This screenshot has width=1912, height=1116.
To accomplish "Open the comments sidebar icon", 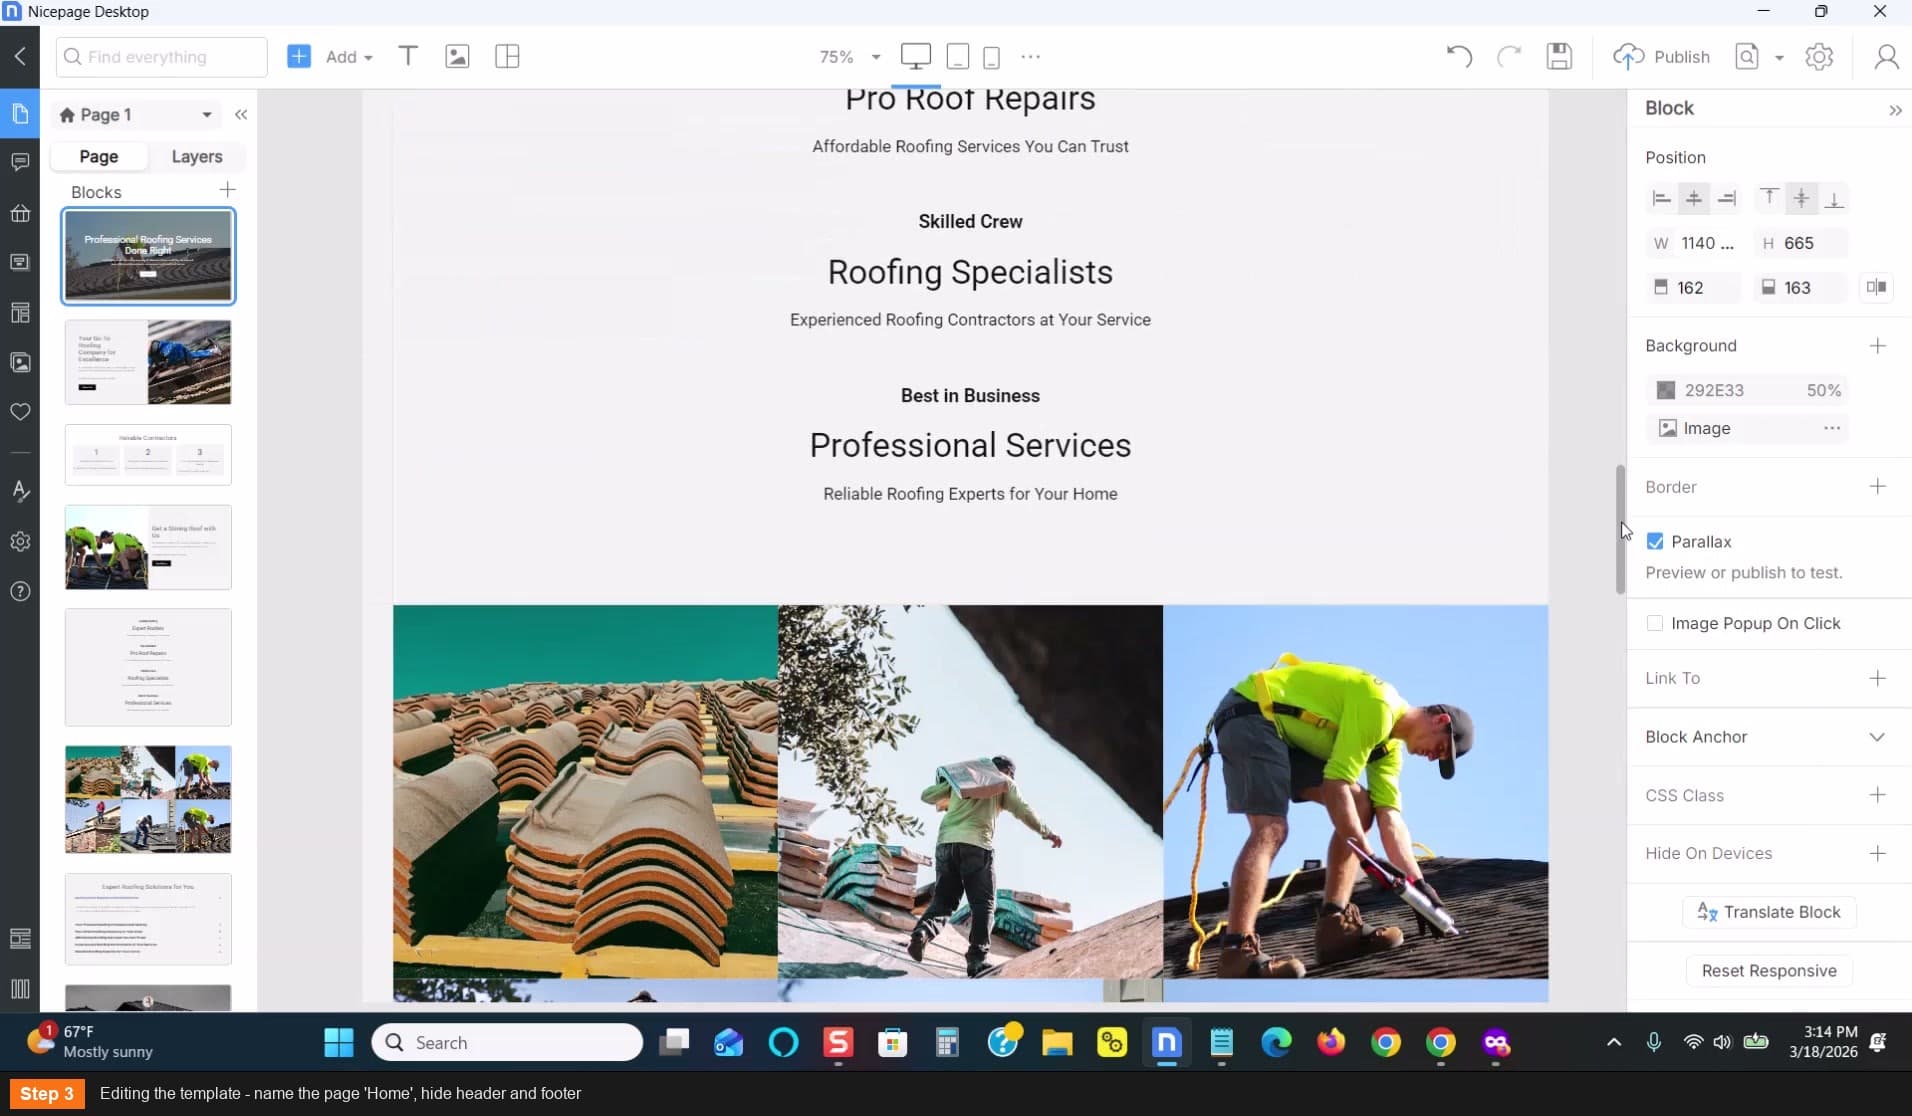I will pyautogui.click(x=20, y=162).
